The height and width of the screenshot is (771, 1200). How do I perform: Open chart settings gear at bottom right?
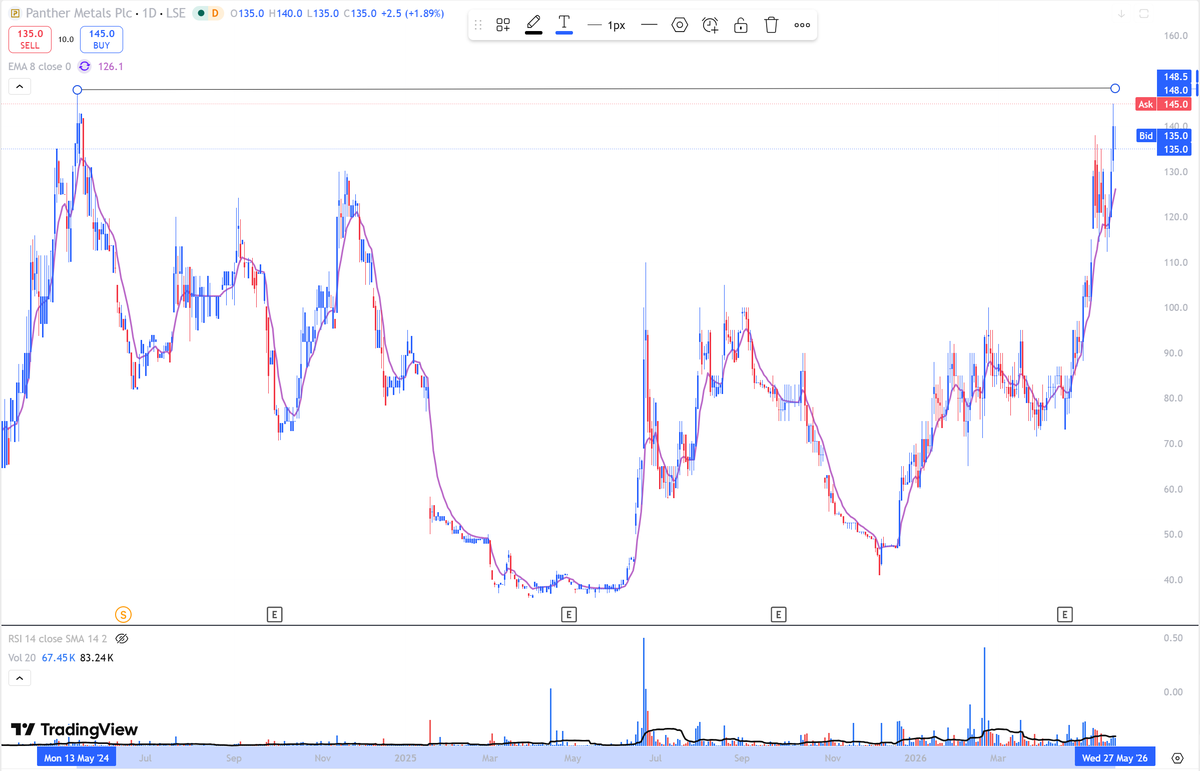(1177, 758)
